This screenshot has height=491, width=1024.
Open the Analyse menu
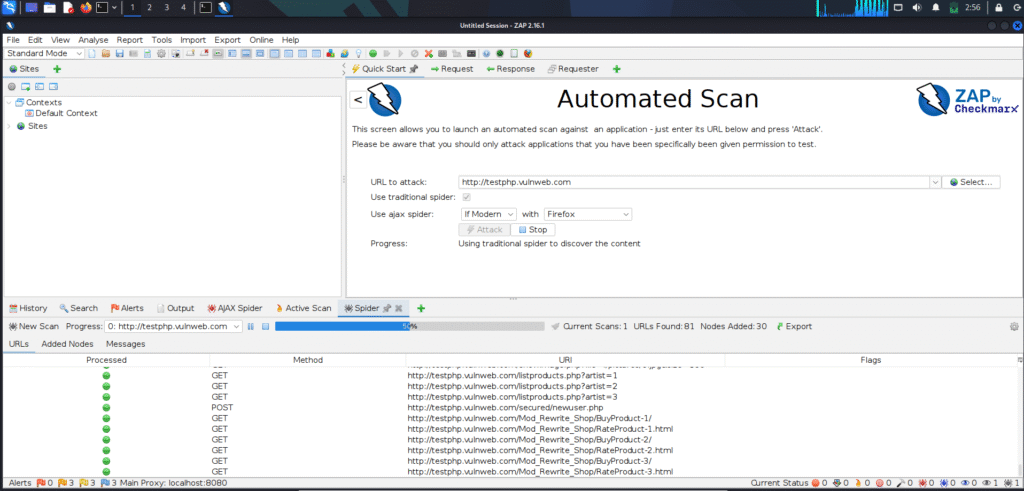93,40
